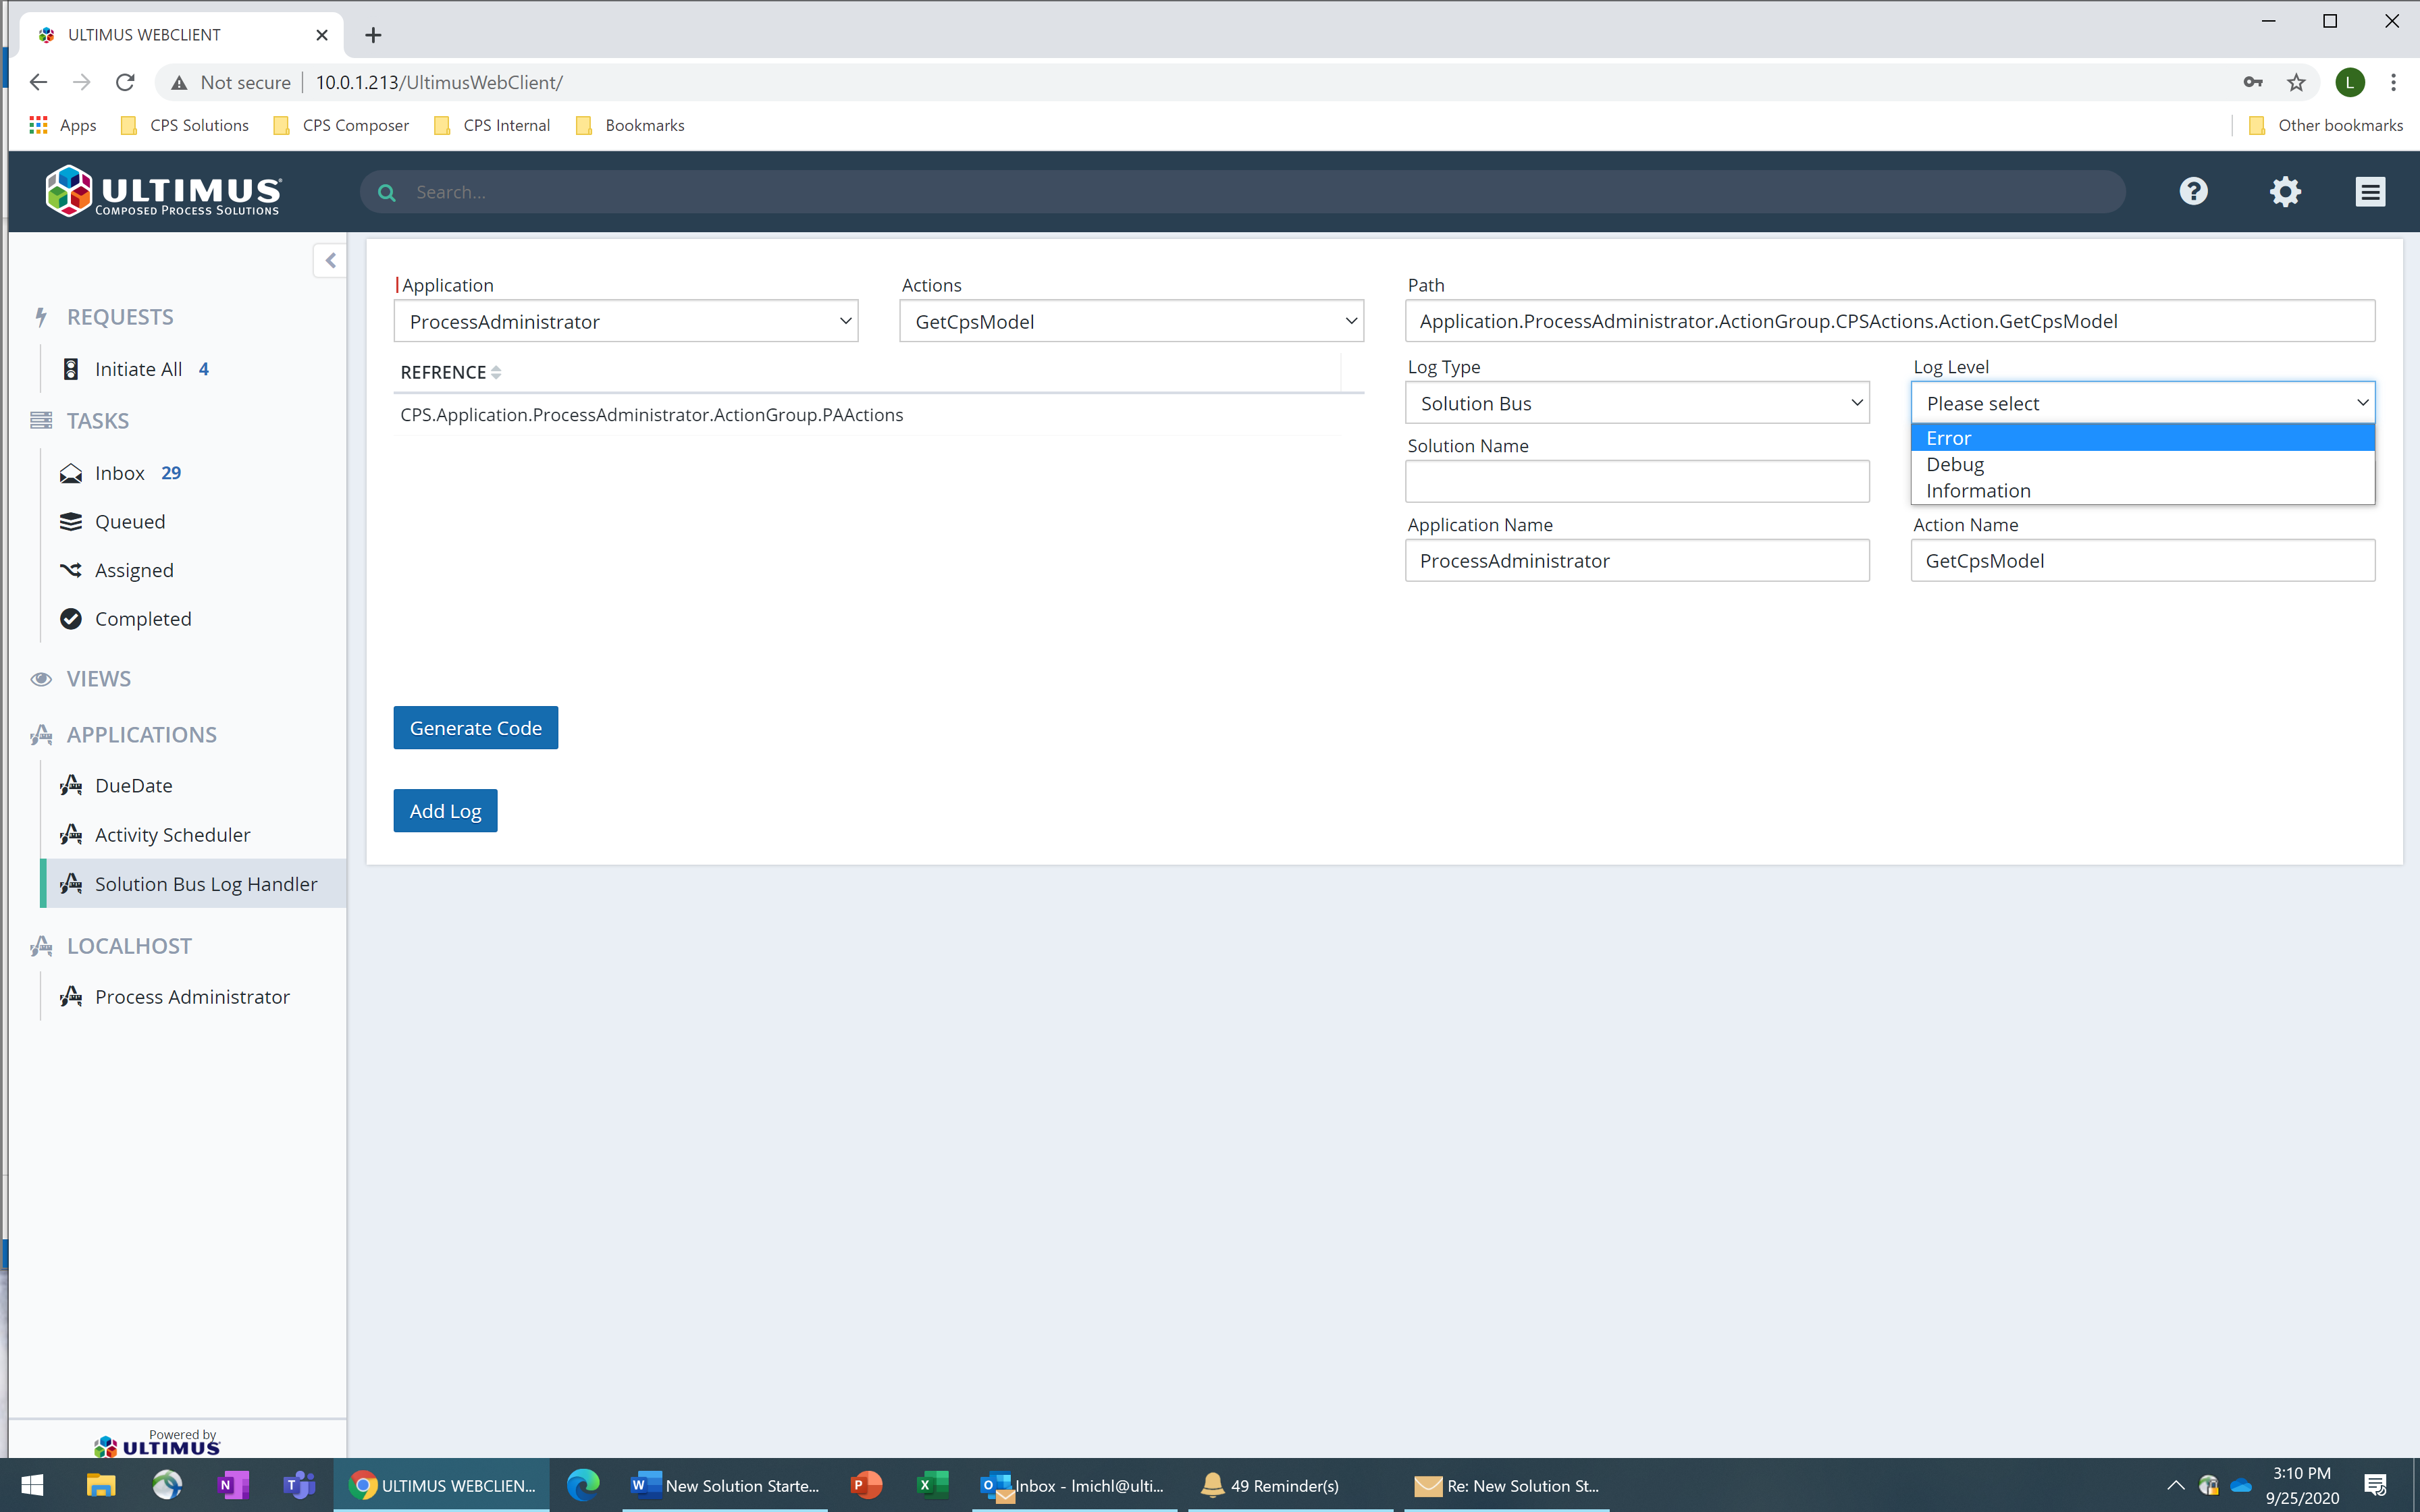Click inside the Solution Name field
Viewport: 2420px width, 1512px height.
[1636, 481]
